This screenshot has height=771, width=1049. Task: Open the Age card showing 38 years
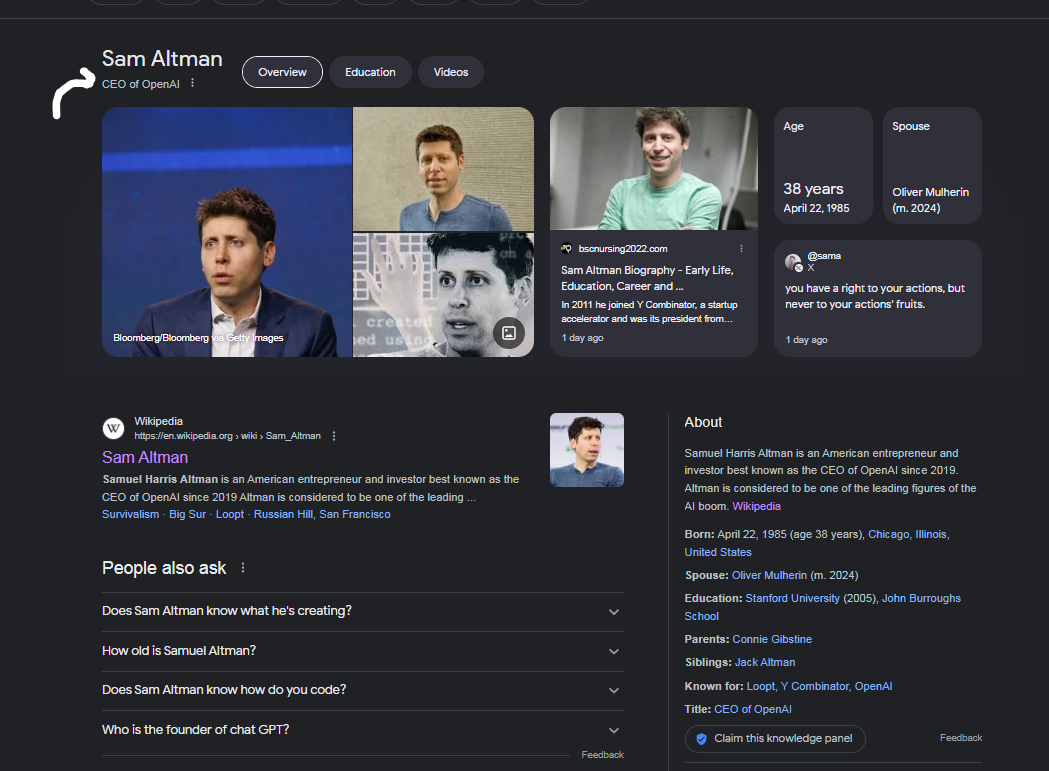[823, 165]
